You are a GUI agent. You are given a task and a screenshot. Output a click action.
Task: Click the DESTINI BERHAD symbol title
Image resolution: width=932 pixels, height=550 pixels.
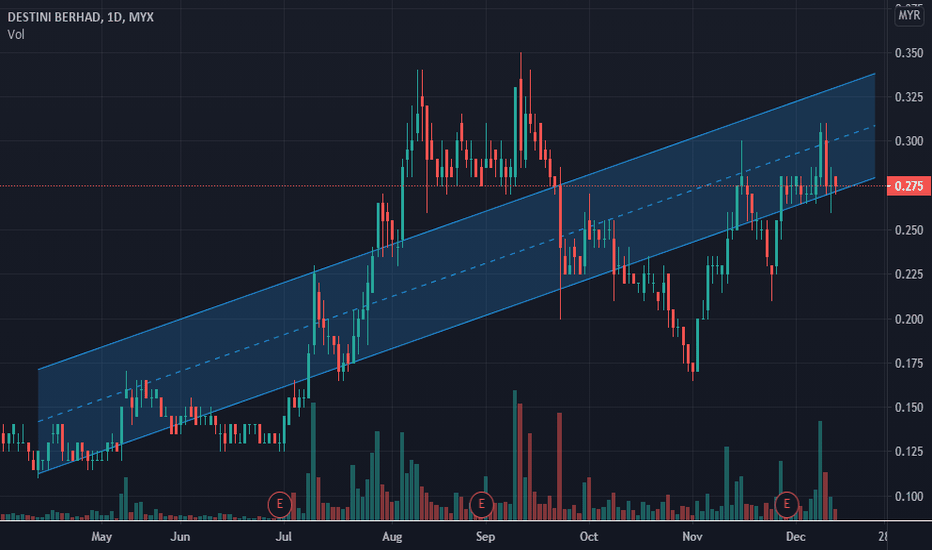[80, 17]
